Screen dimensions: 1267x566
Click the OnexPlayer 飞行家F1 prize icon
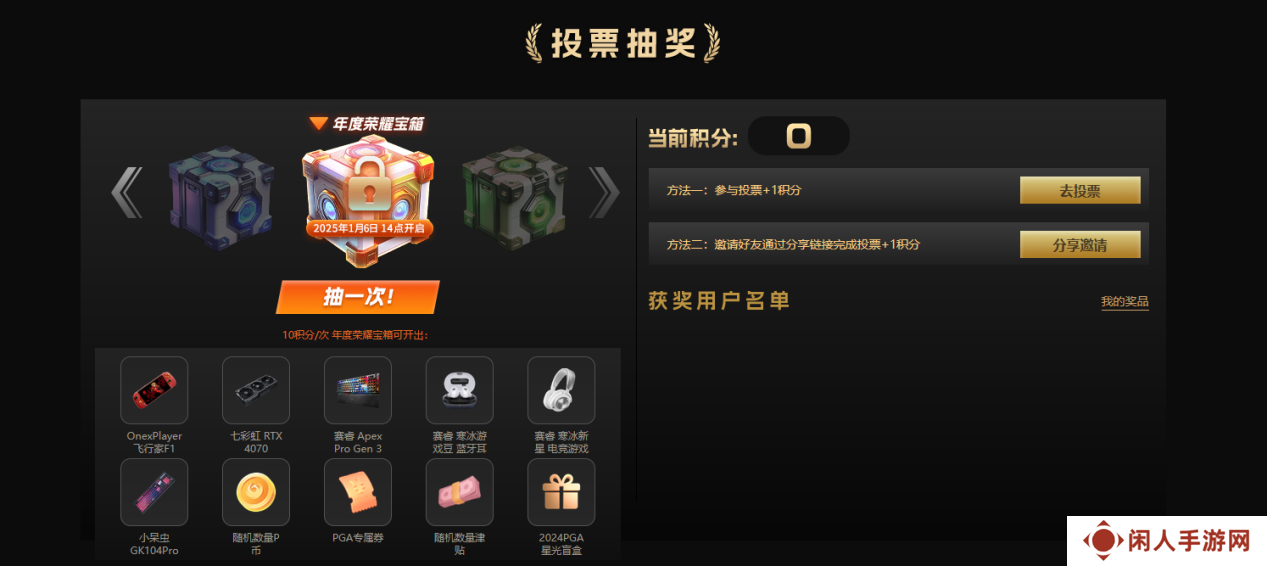[154, 390]
